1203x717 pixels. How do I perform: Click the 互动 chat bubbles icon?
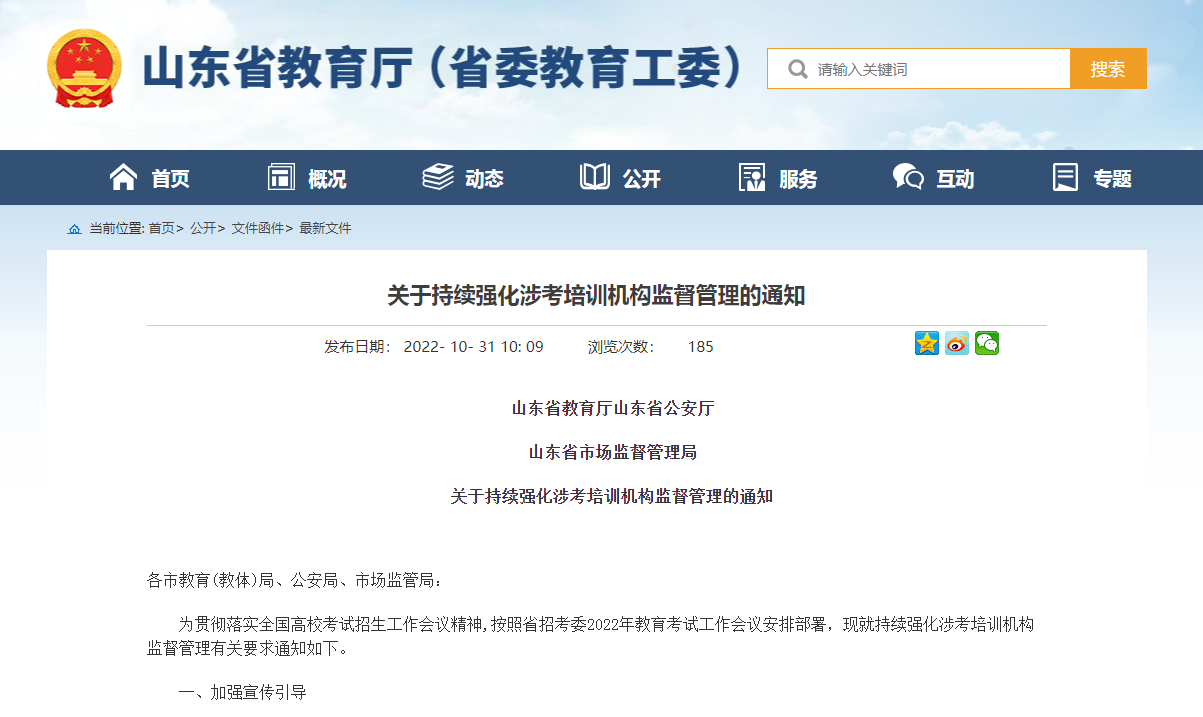pyautogui.click(x=908, y=177)
